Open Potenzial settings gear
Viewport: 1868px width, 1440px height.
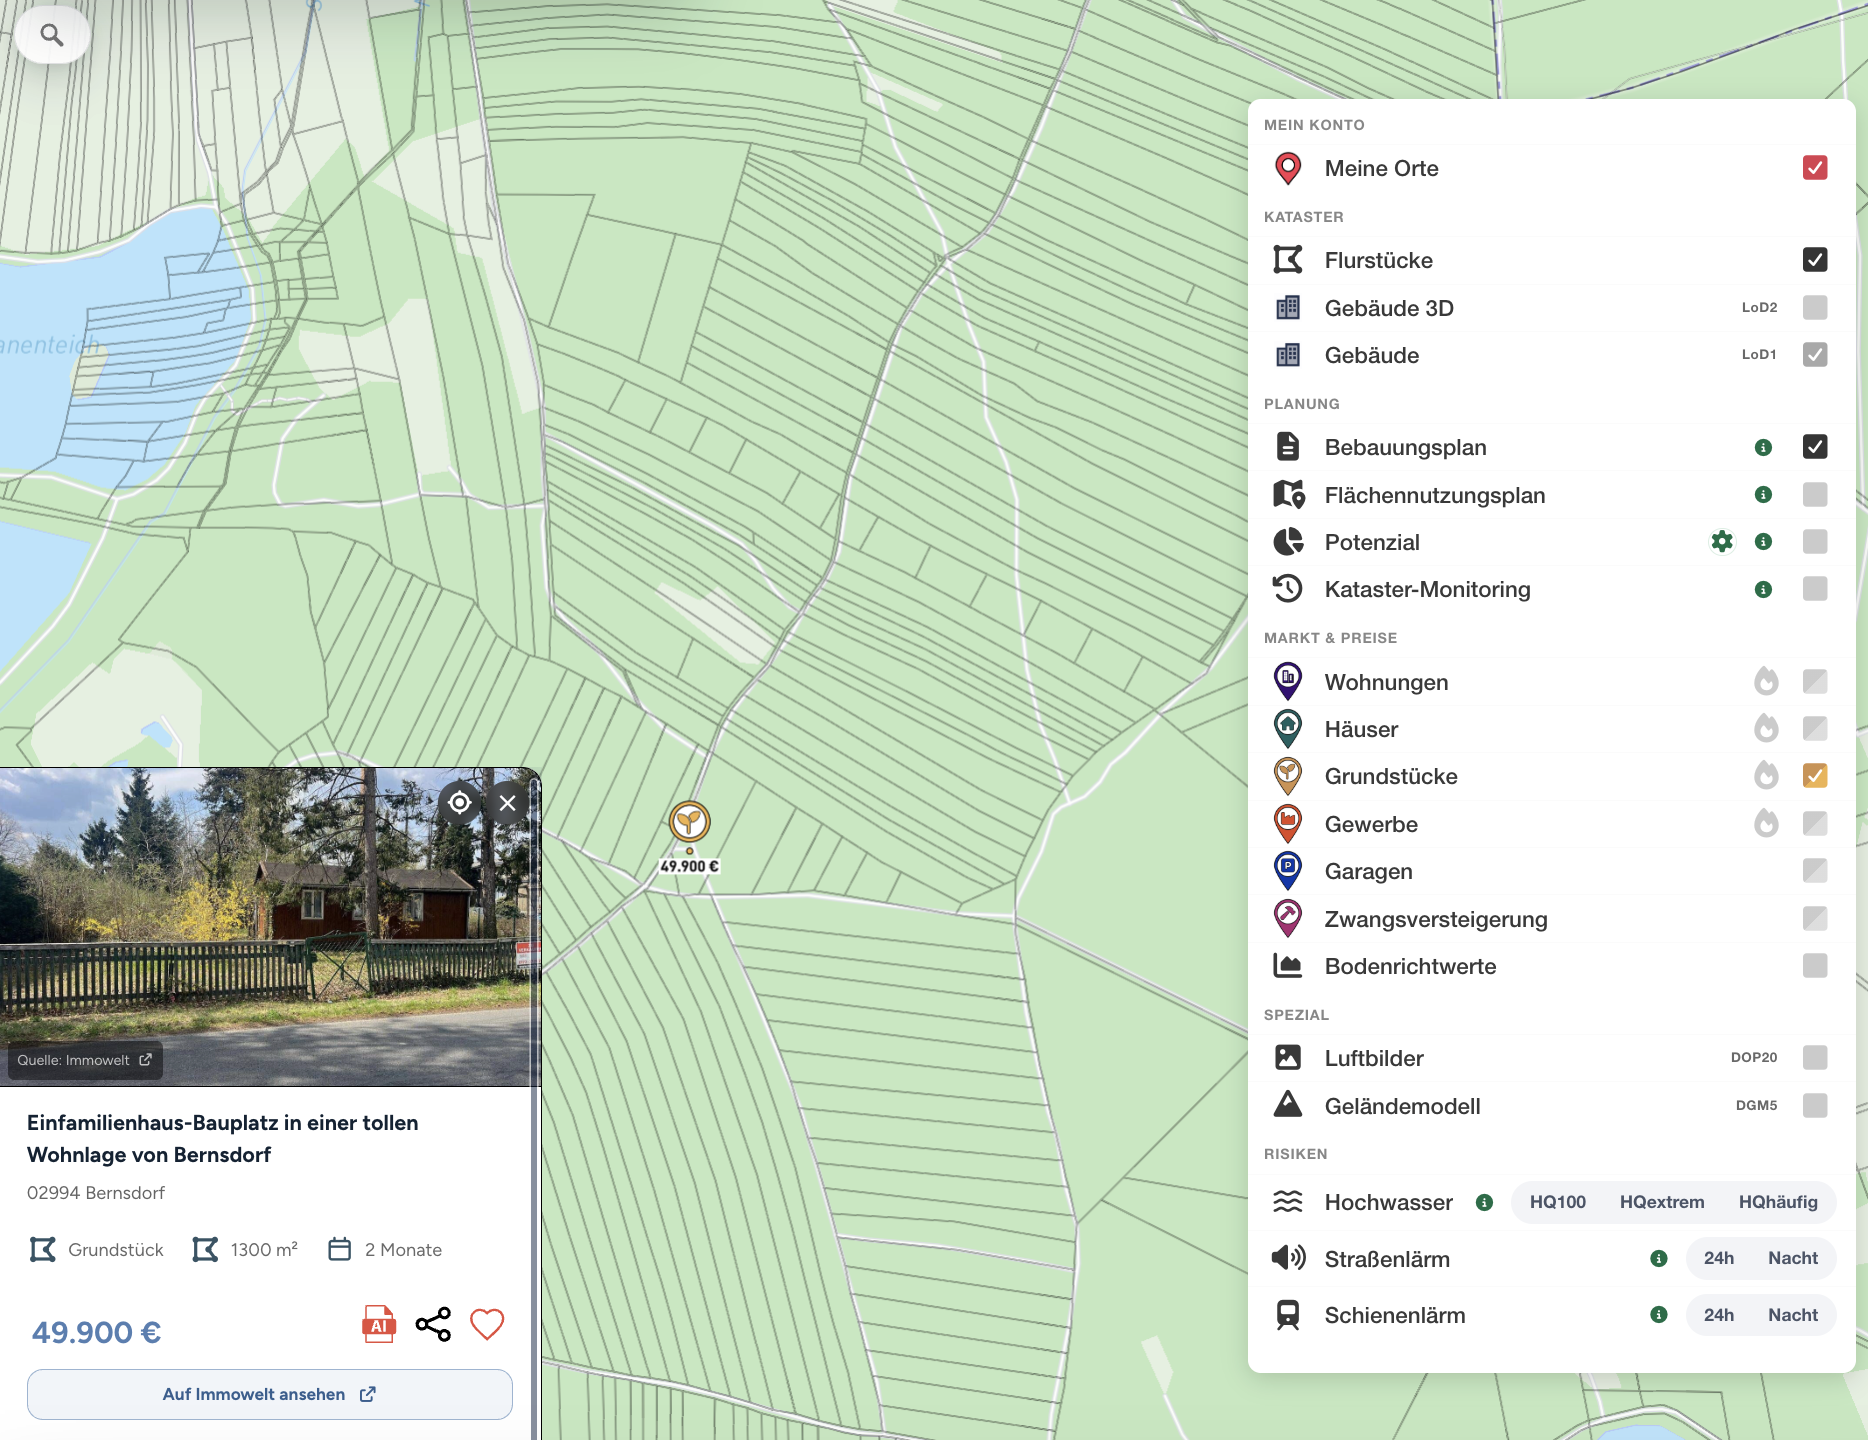1722,542
